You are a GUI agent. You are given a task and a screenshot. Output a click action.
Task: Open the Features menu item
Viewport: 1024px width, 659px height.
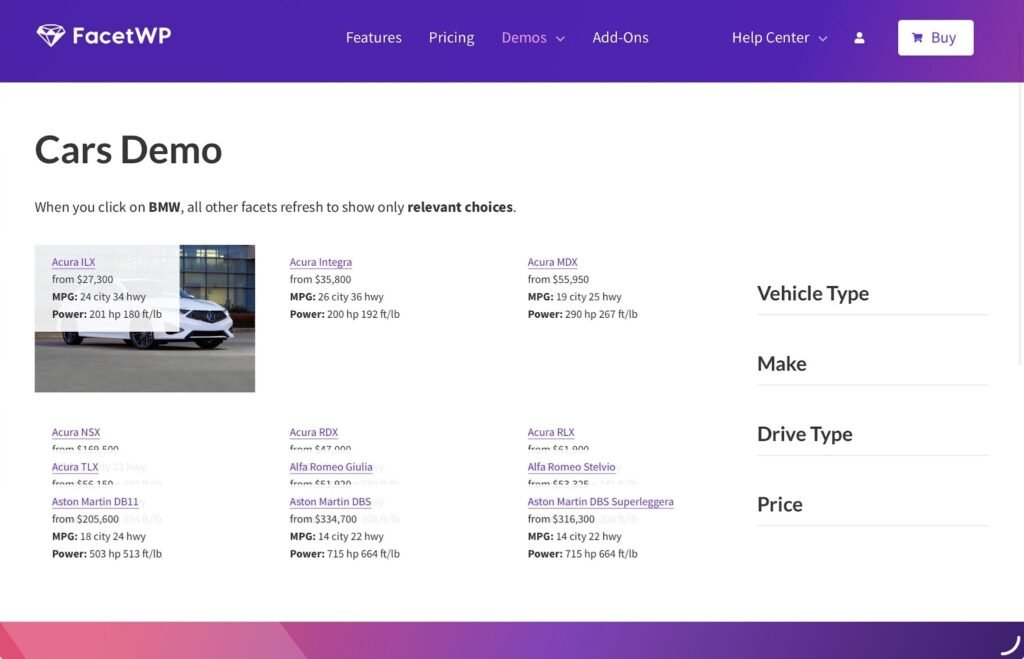[x=374, y=38]
